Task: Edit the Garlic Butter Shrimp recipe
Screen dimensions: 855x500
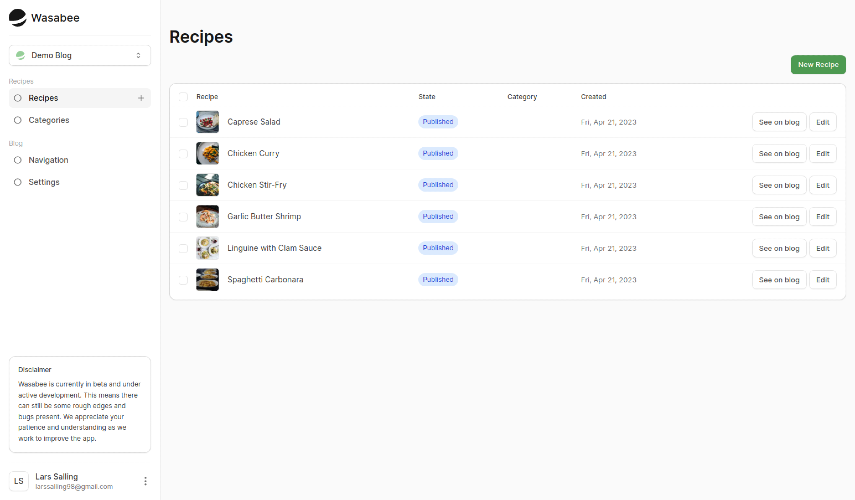Action: click(822, 216)
